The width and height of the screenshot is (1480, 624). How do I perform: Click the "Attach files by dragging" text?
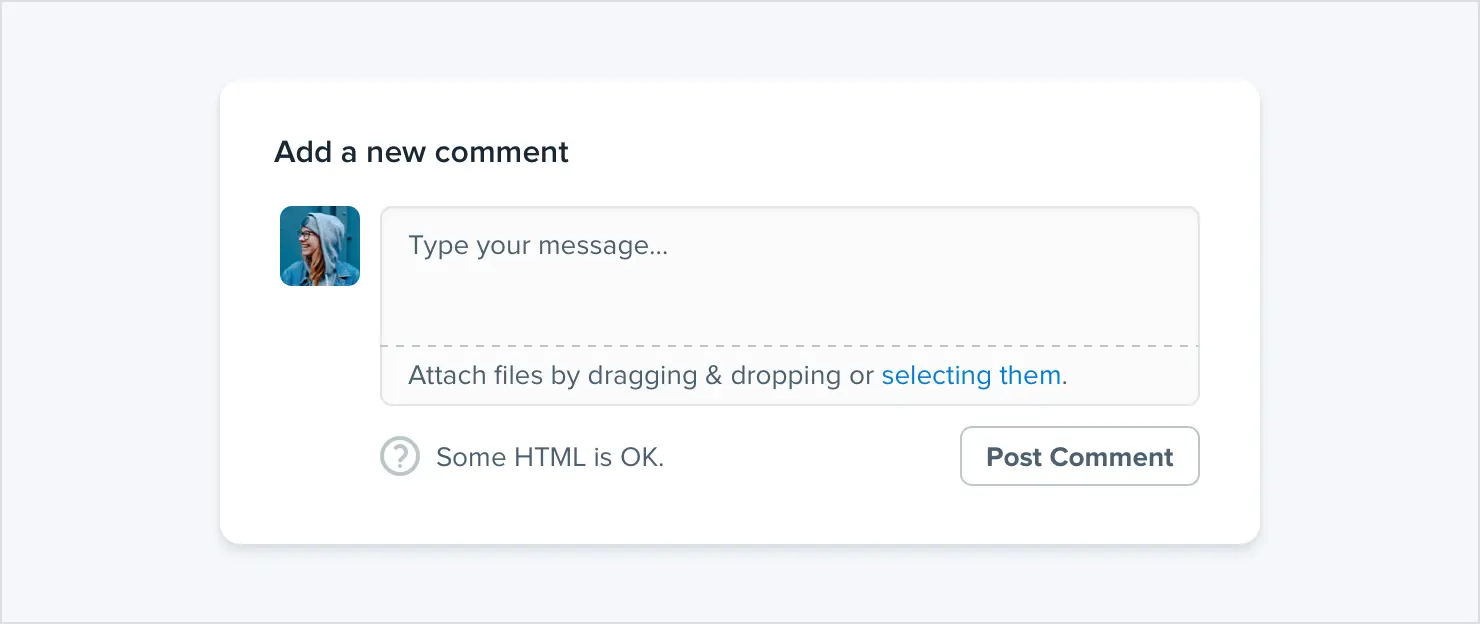coord(553,376)
